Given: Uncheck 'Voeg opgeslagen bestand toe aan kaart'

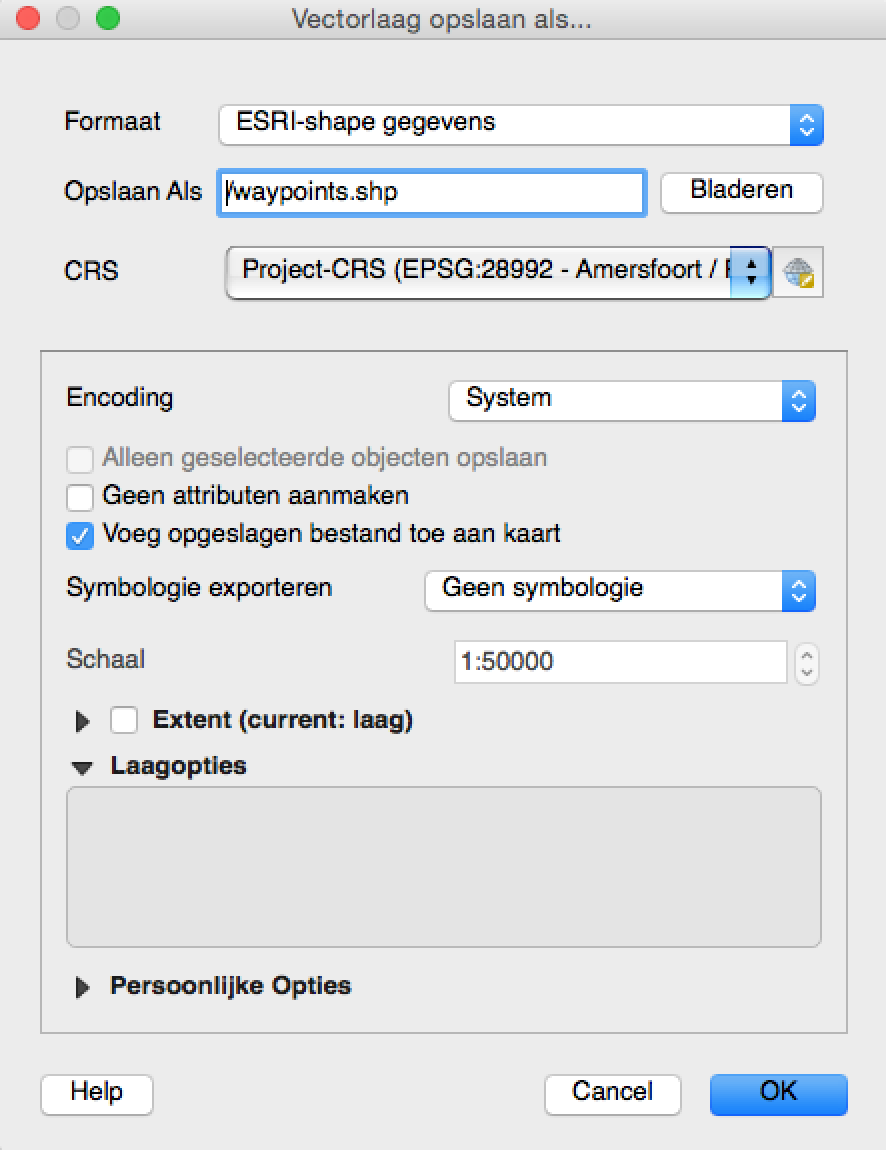Looking at the screenshot, I should 80,535.
